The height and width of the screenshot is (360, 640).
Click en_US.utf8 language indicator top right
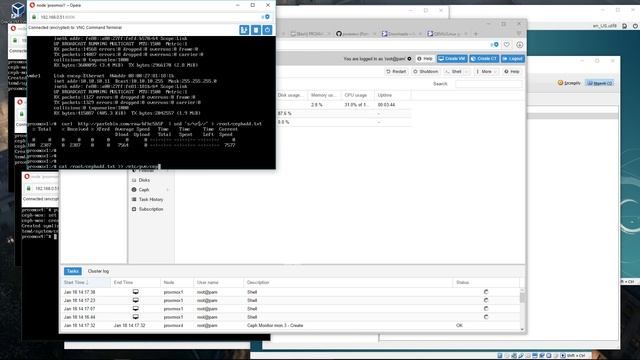coord(604,26)
